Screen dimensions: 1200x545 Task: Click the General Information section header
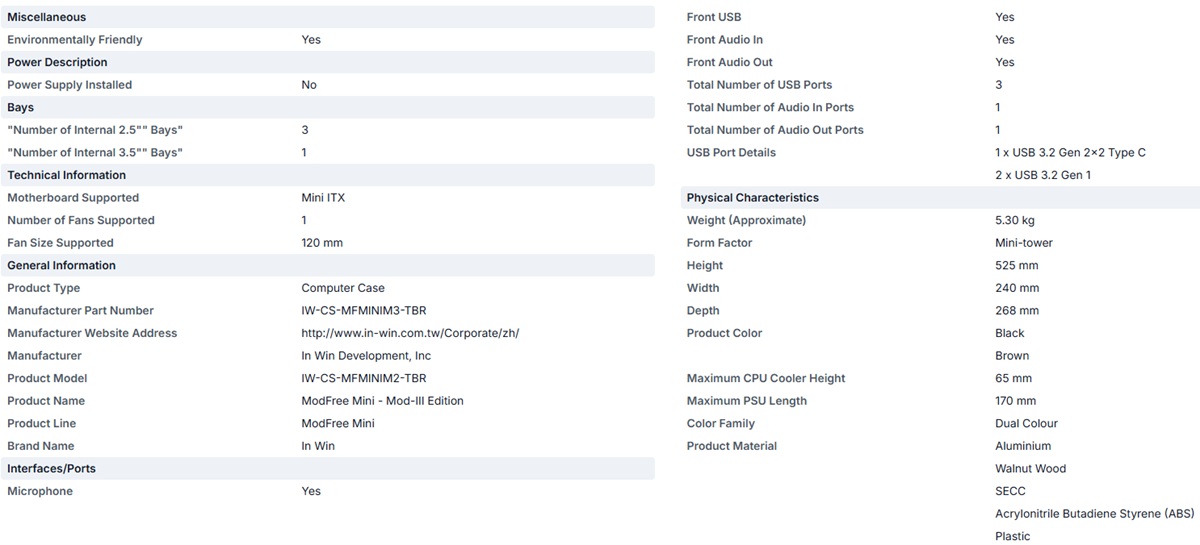tap(61, 265)
